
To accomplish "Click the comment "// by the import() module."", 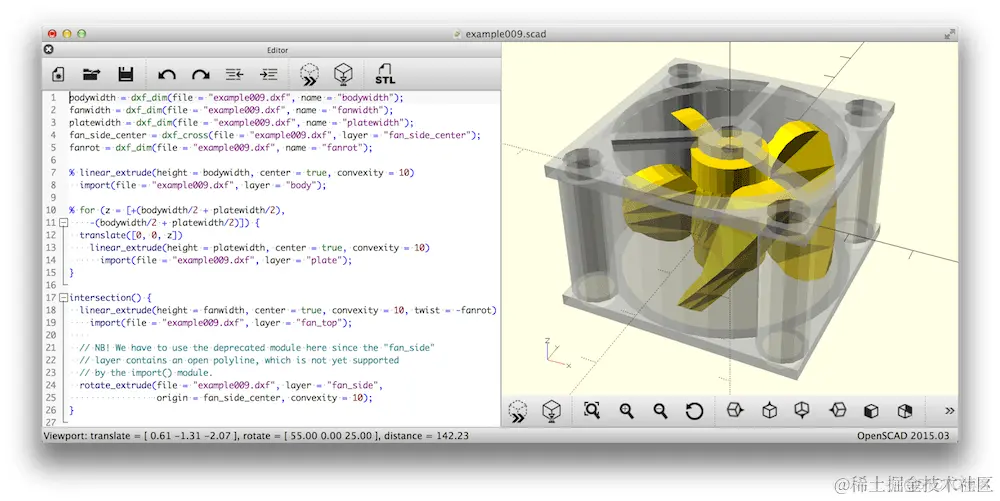I will [146, 372].
